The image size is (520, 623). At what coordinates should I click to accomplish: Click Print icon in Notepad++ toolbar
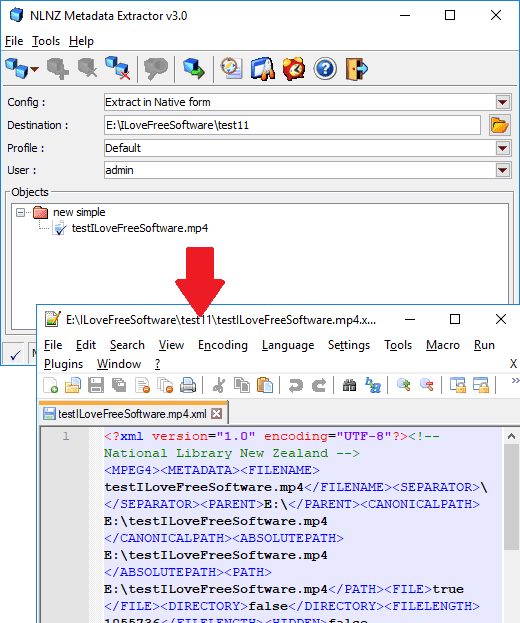tap(188, 385)
